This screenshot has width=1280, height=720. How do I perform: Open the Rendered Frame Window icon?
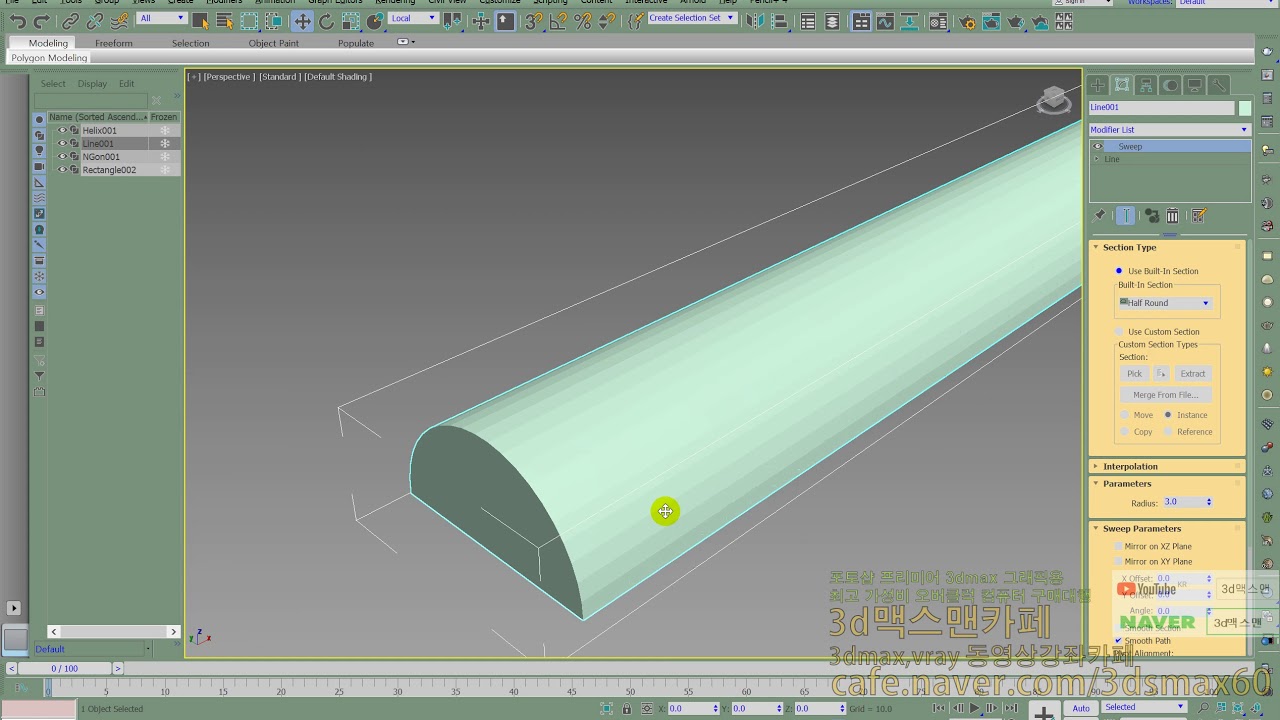pyautogui.click(x=990, y=21)
